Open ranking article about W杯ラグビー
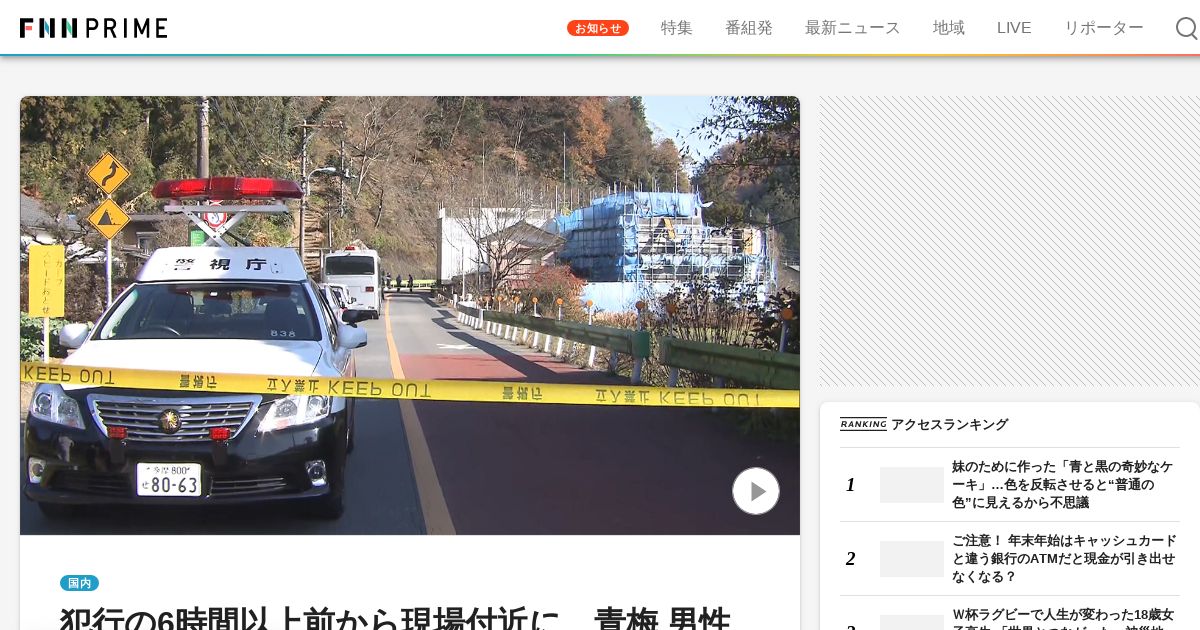Screen dimensions: 1200x630 [x=1063, y=618]
